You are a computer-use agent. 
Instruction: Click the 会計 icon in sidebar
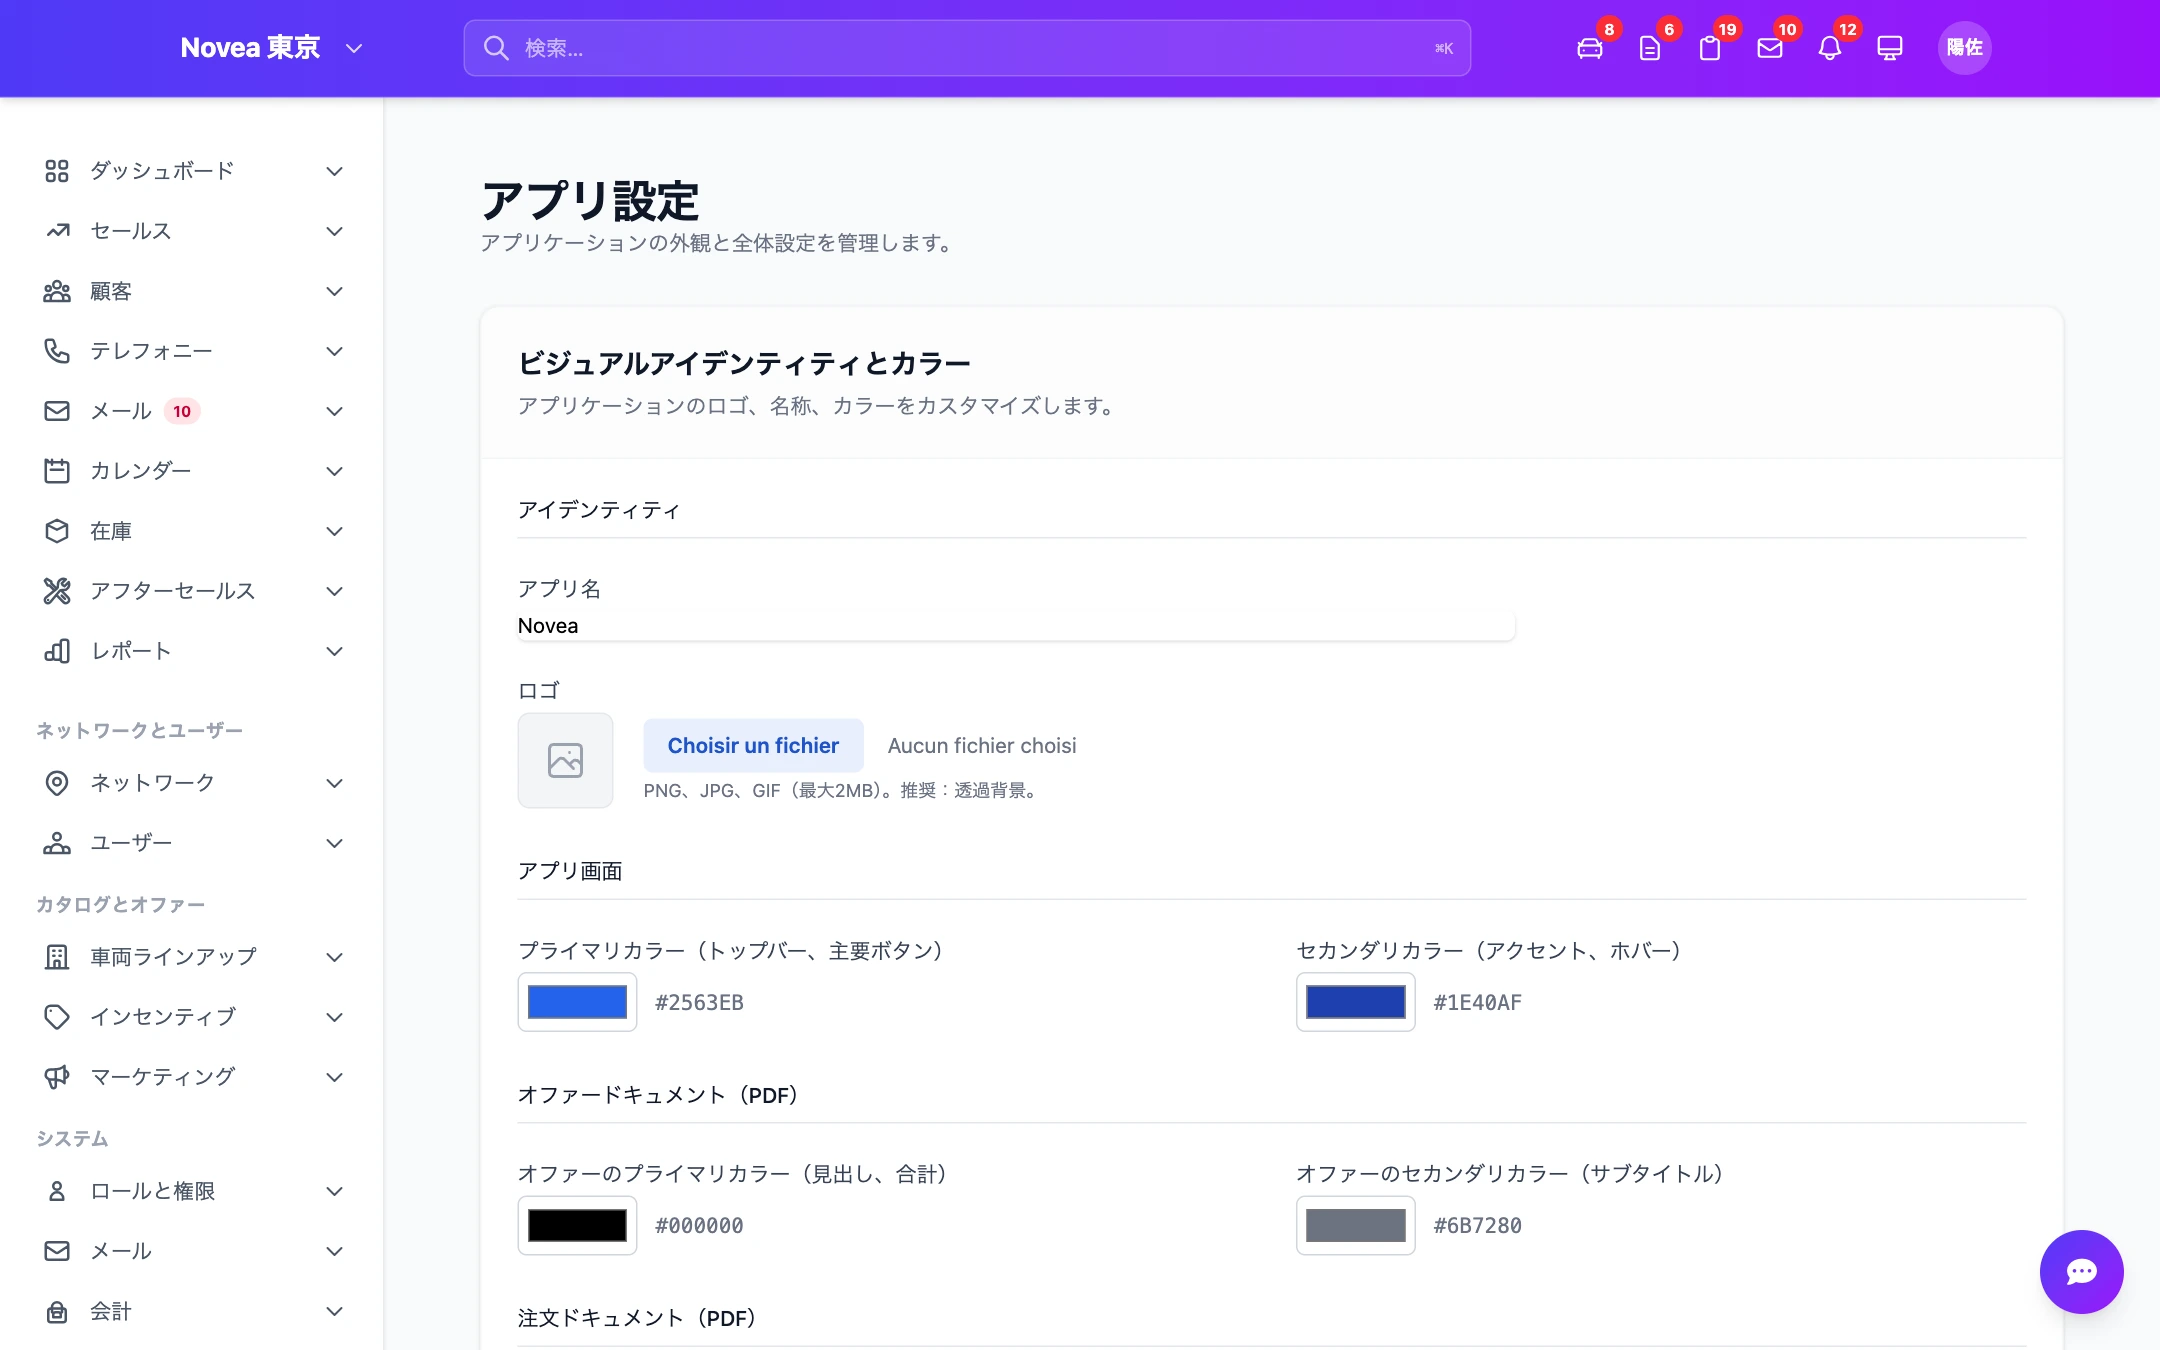[57, 1311]
